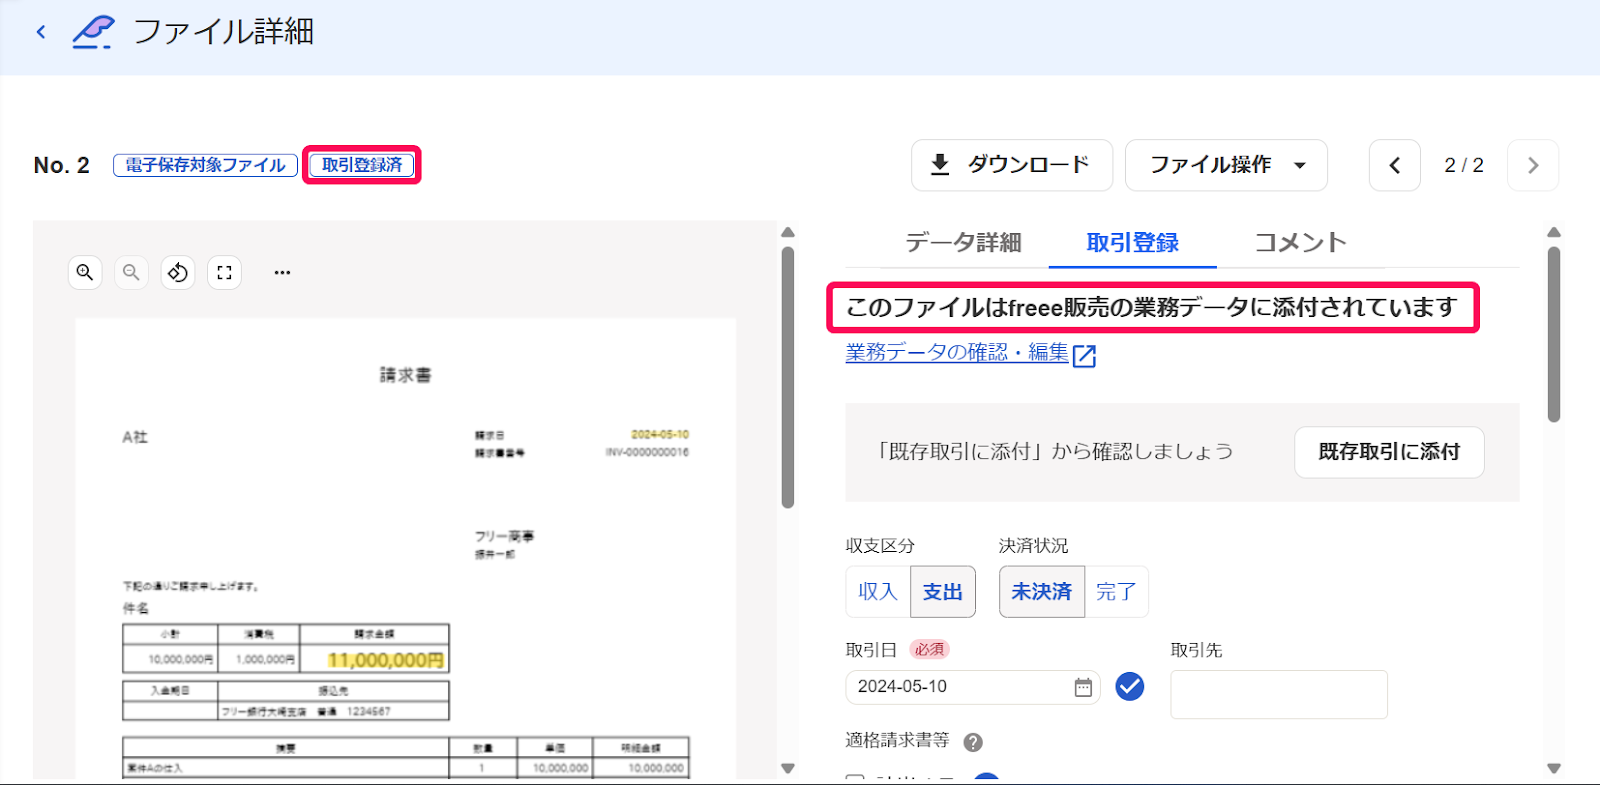Click the ダウンロード button
Screen dimensions: 1600x785
pos(1012,165)
